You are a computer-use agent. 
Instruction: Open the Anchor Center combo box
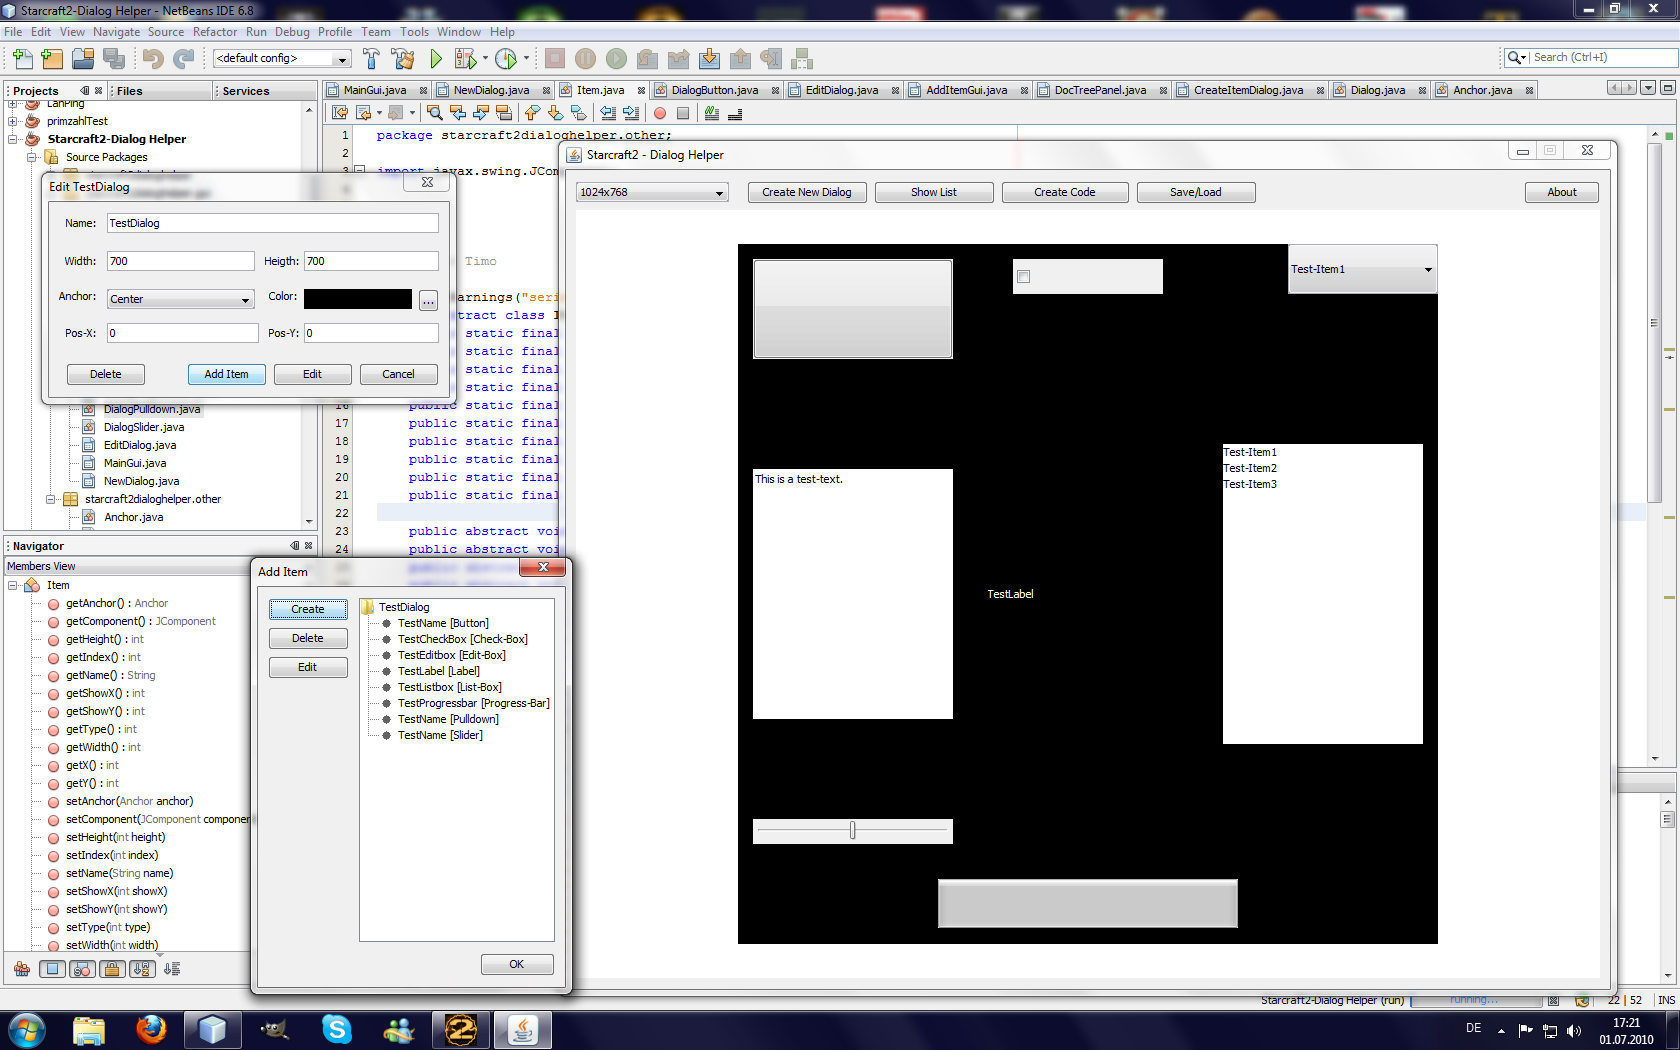pyautogui.click(x=180, y=299)
